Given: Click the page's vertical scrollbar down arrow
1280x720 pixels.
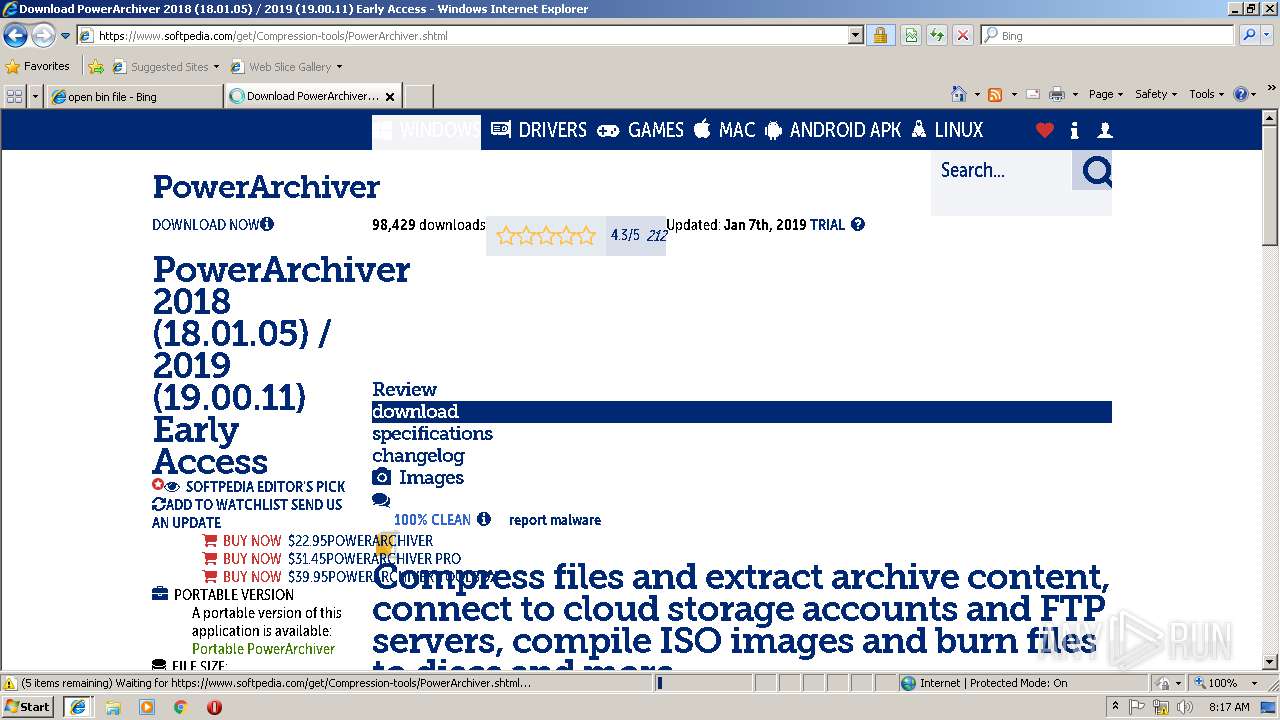Looking at the screenshot, I should (1270, 662).
